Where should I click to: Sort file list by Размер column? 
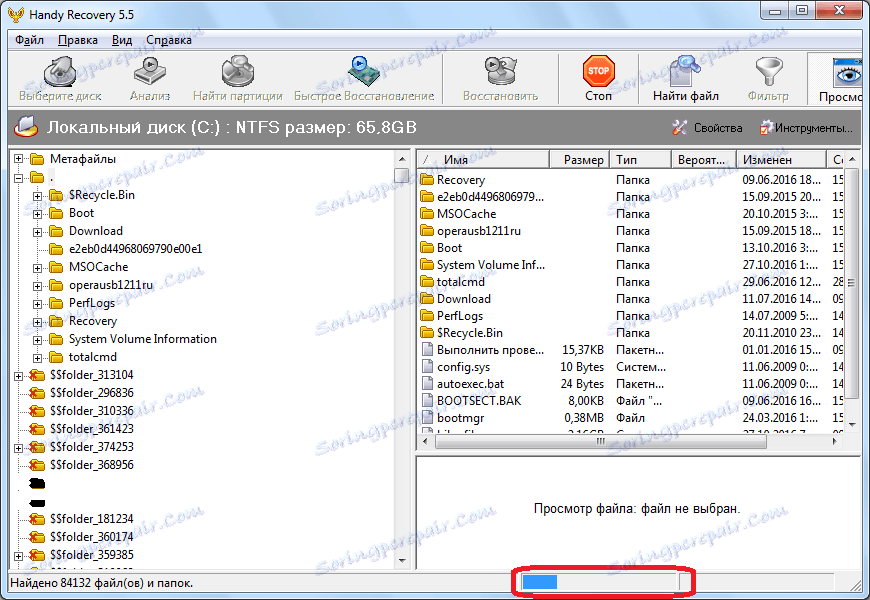click(579, 159)
